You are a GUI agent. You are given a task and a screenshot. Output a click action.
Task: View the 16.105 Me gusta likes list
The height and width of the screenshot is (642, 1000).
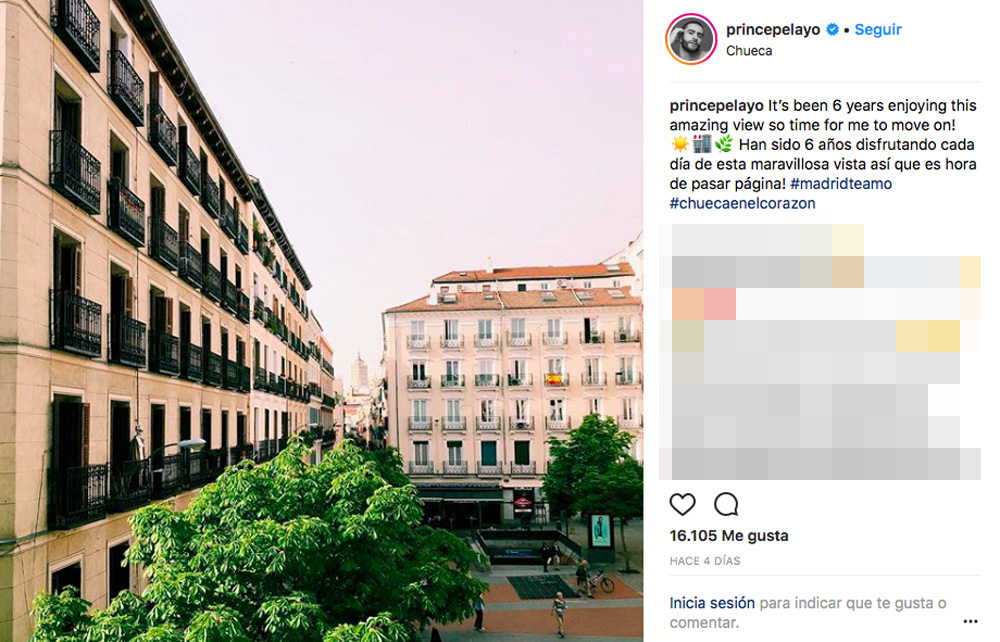[x=729, y=536]
